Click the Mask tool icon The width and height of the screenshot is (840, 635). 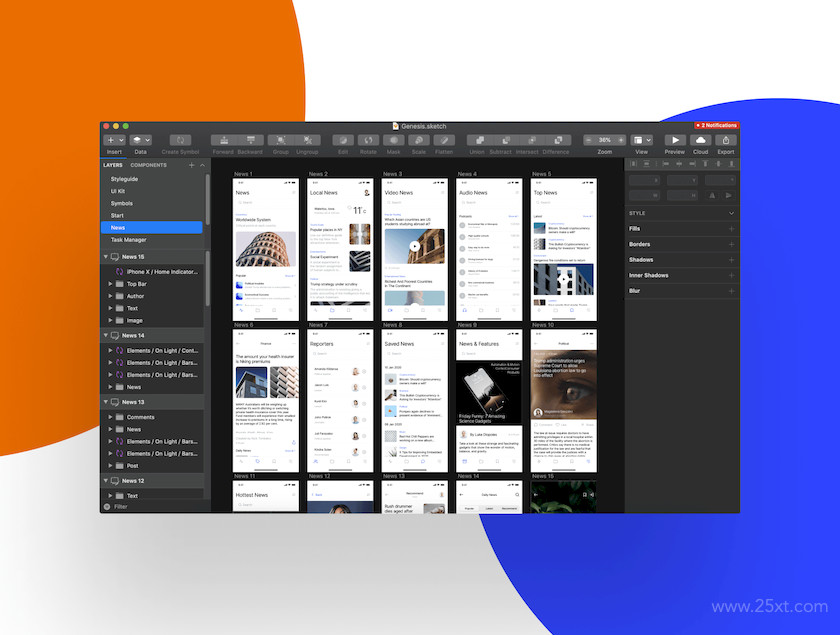click(x=393, y=140)
